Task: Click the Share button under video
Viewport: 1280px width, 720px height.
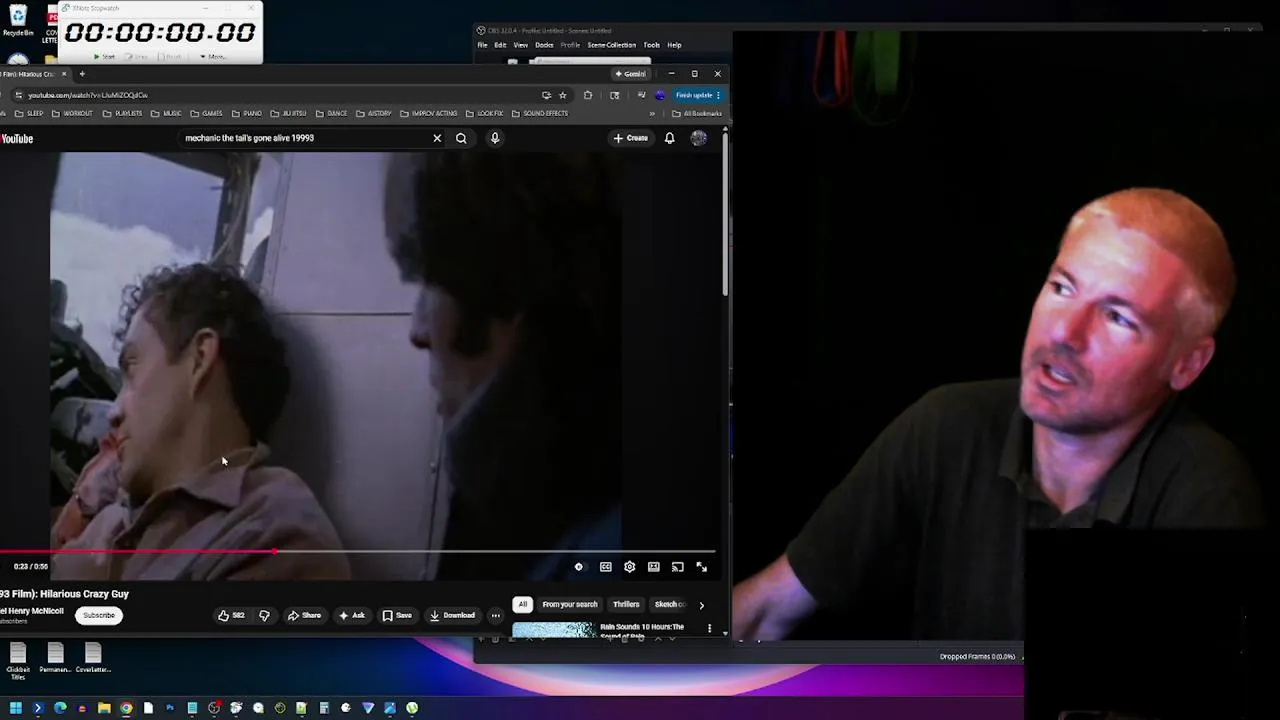Action: [304, 615]
